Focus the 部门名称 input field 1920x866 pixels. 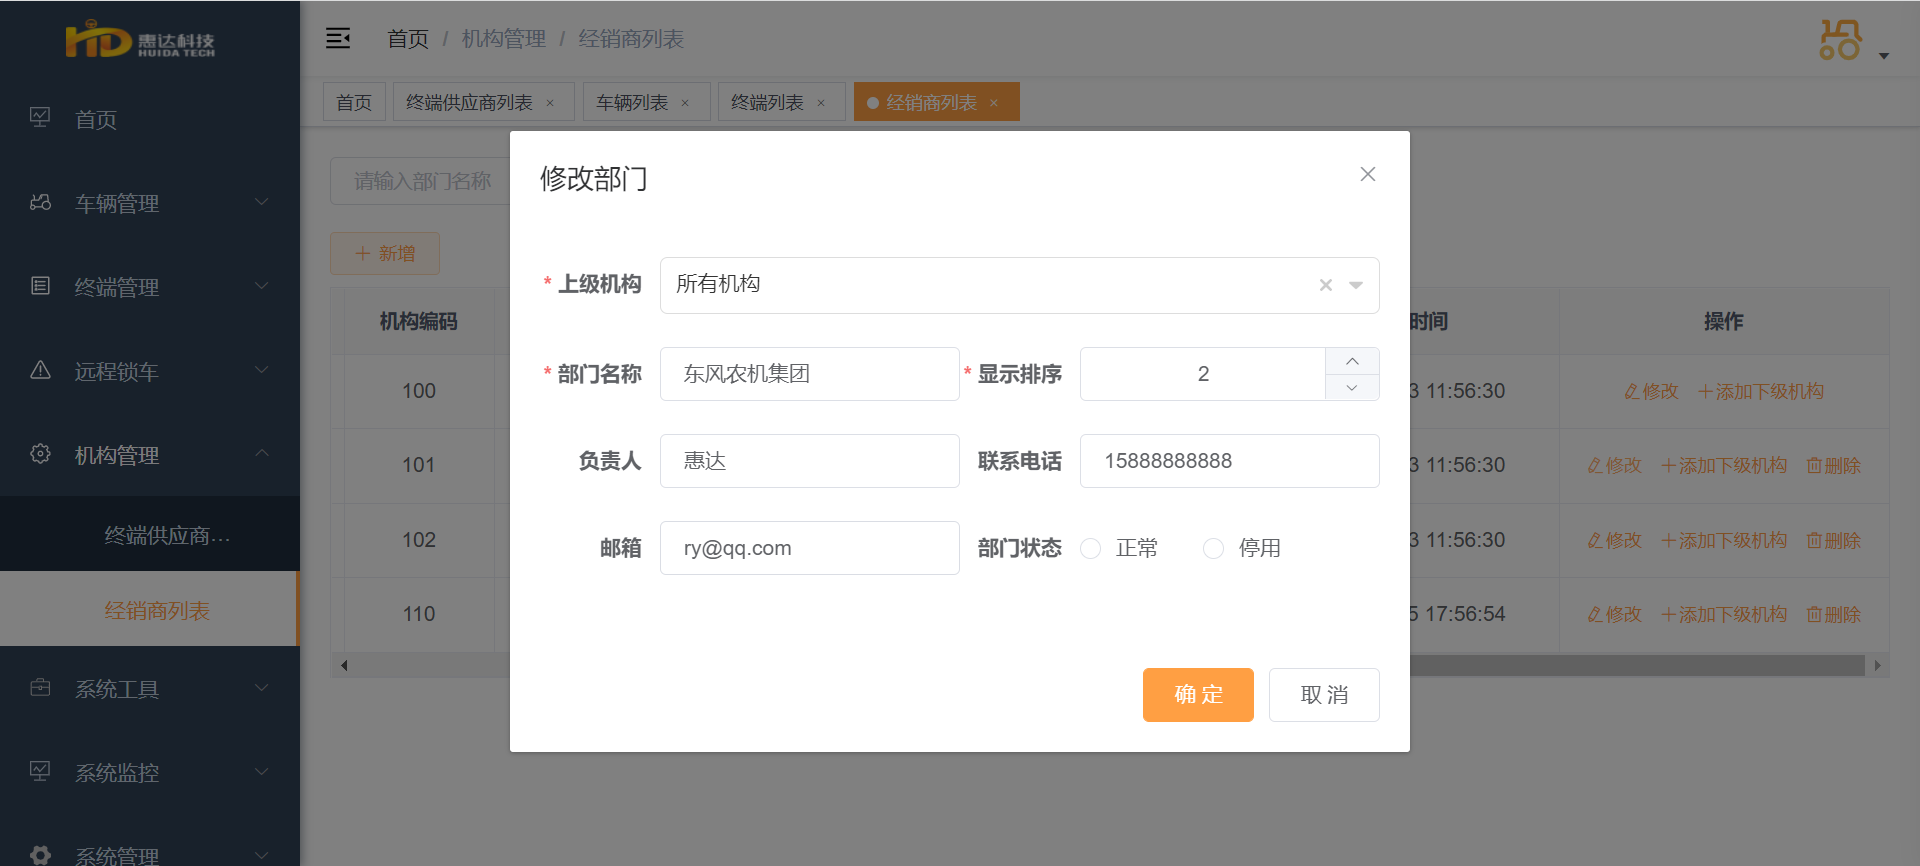coord(810,374)
